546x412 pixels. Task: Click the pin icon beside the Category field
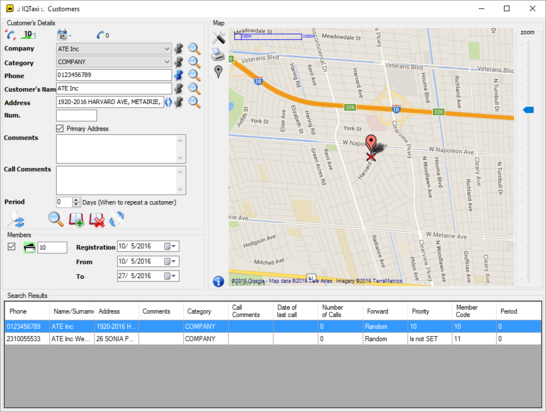[x=179, y=62]
